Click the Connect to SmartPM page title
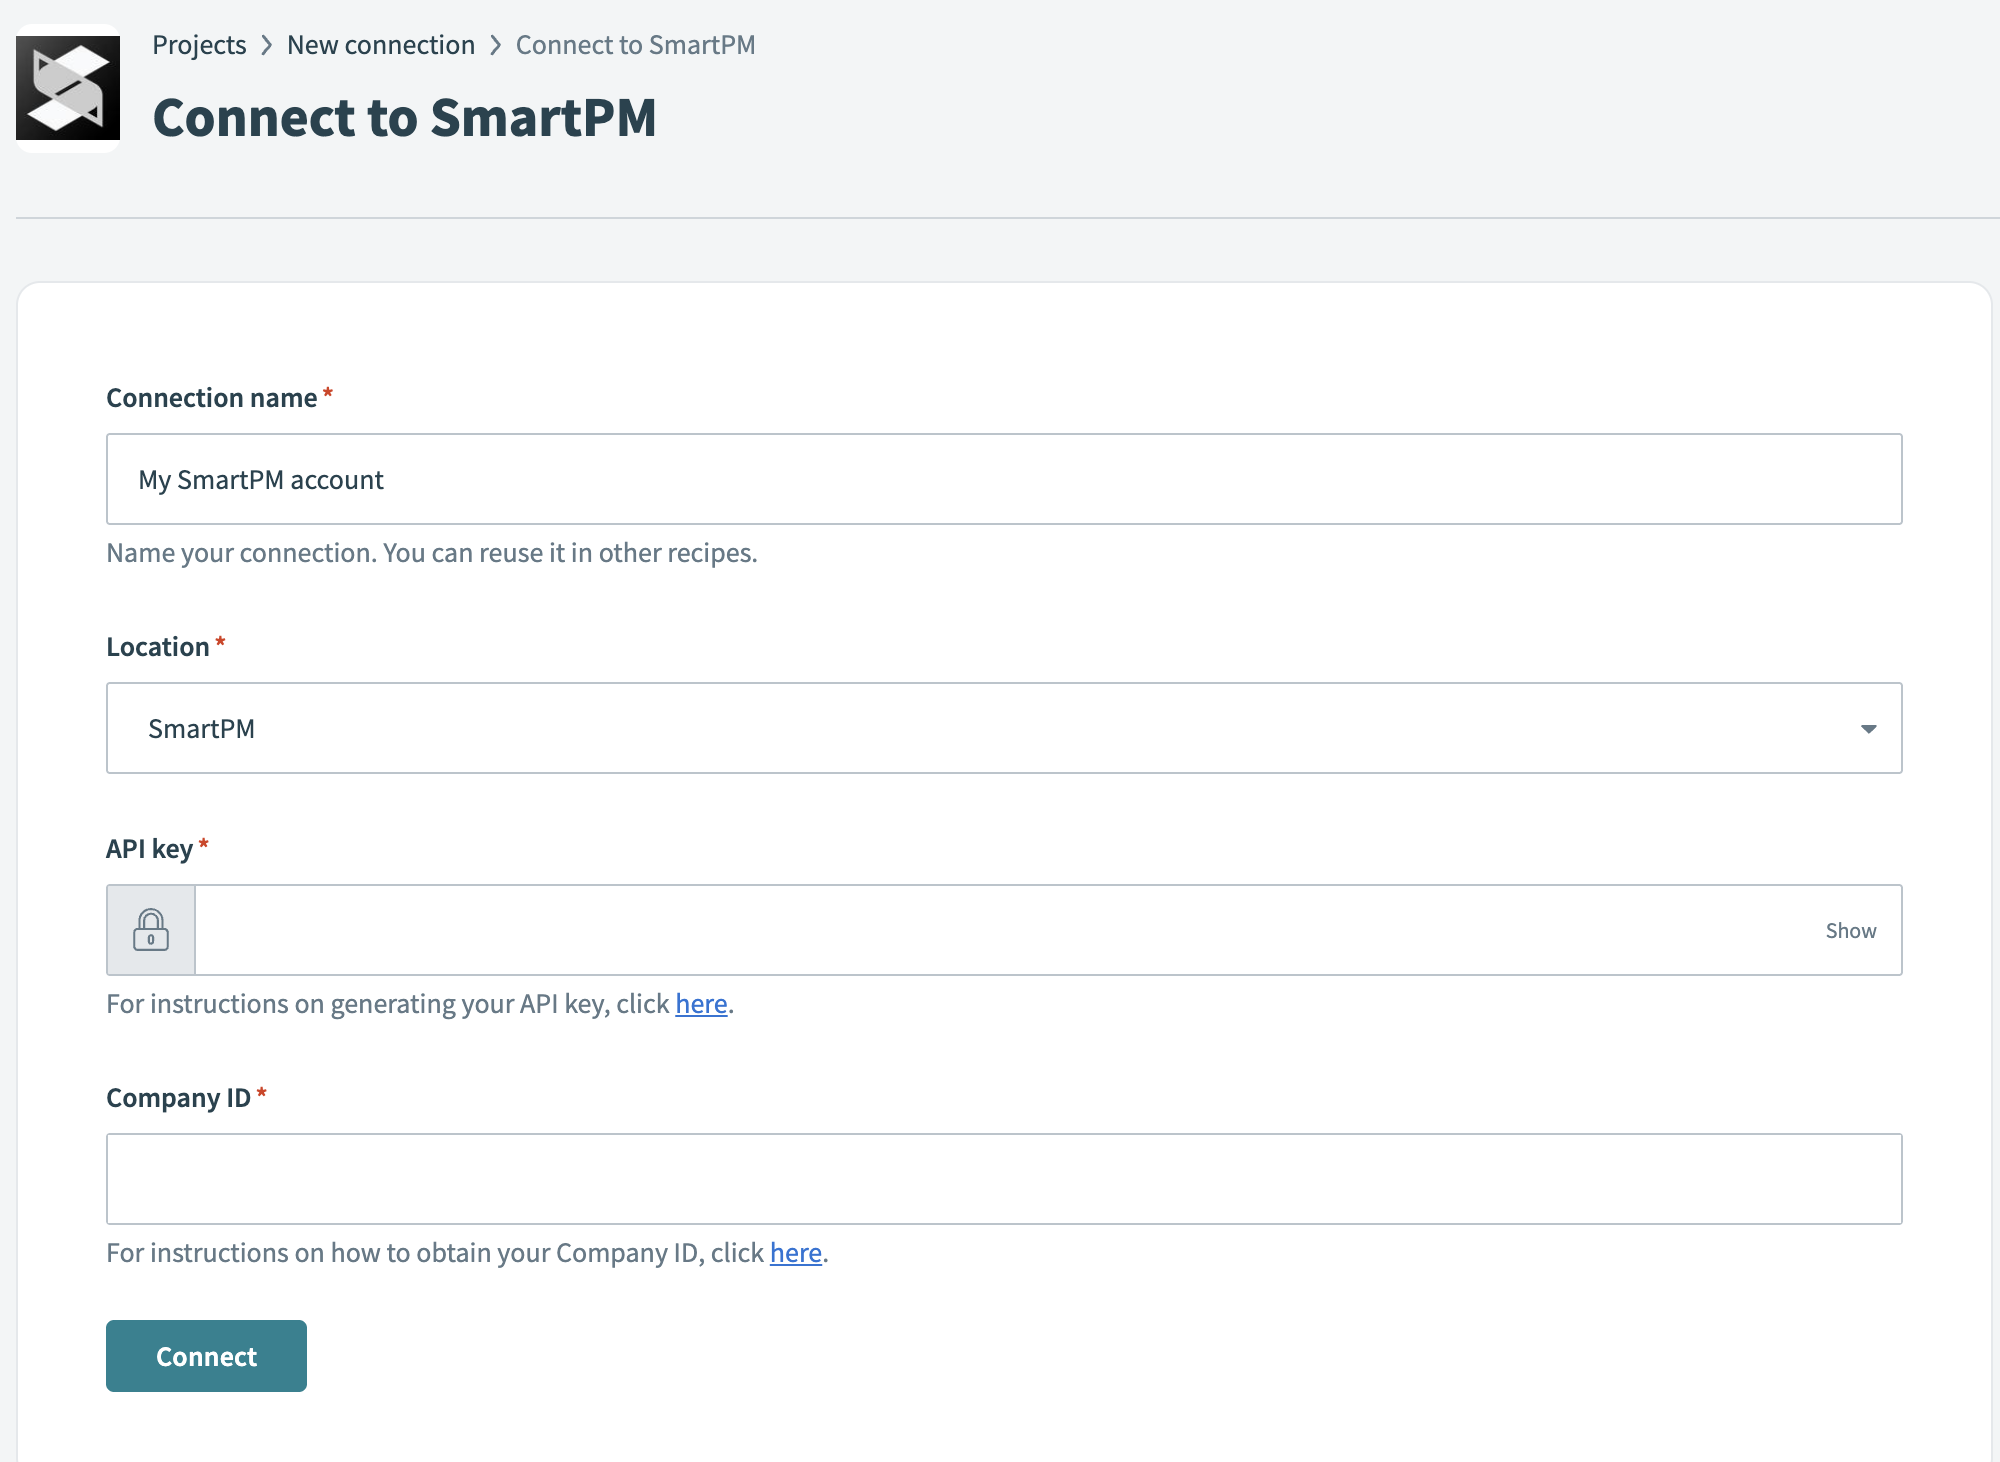 click(x=404, y=117)
